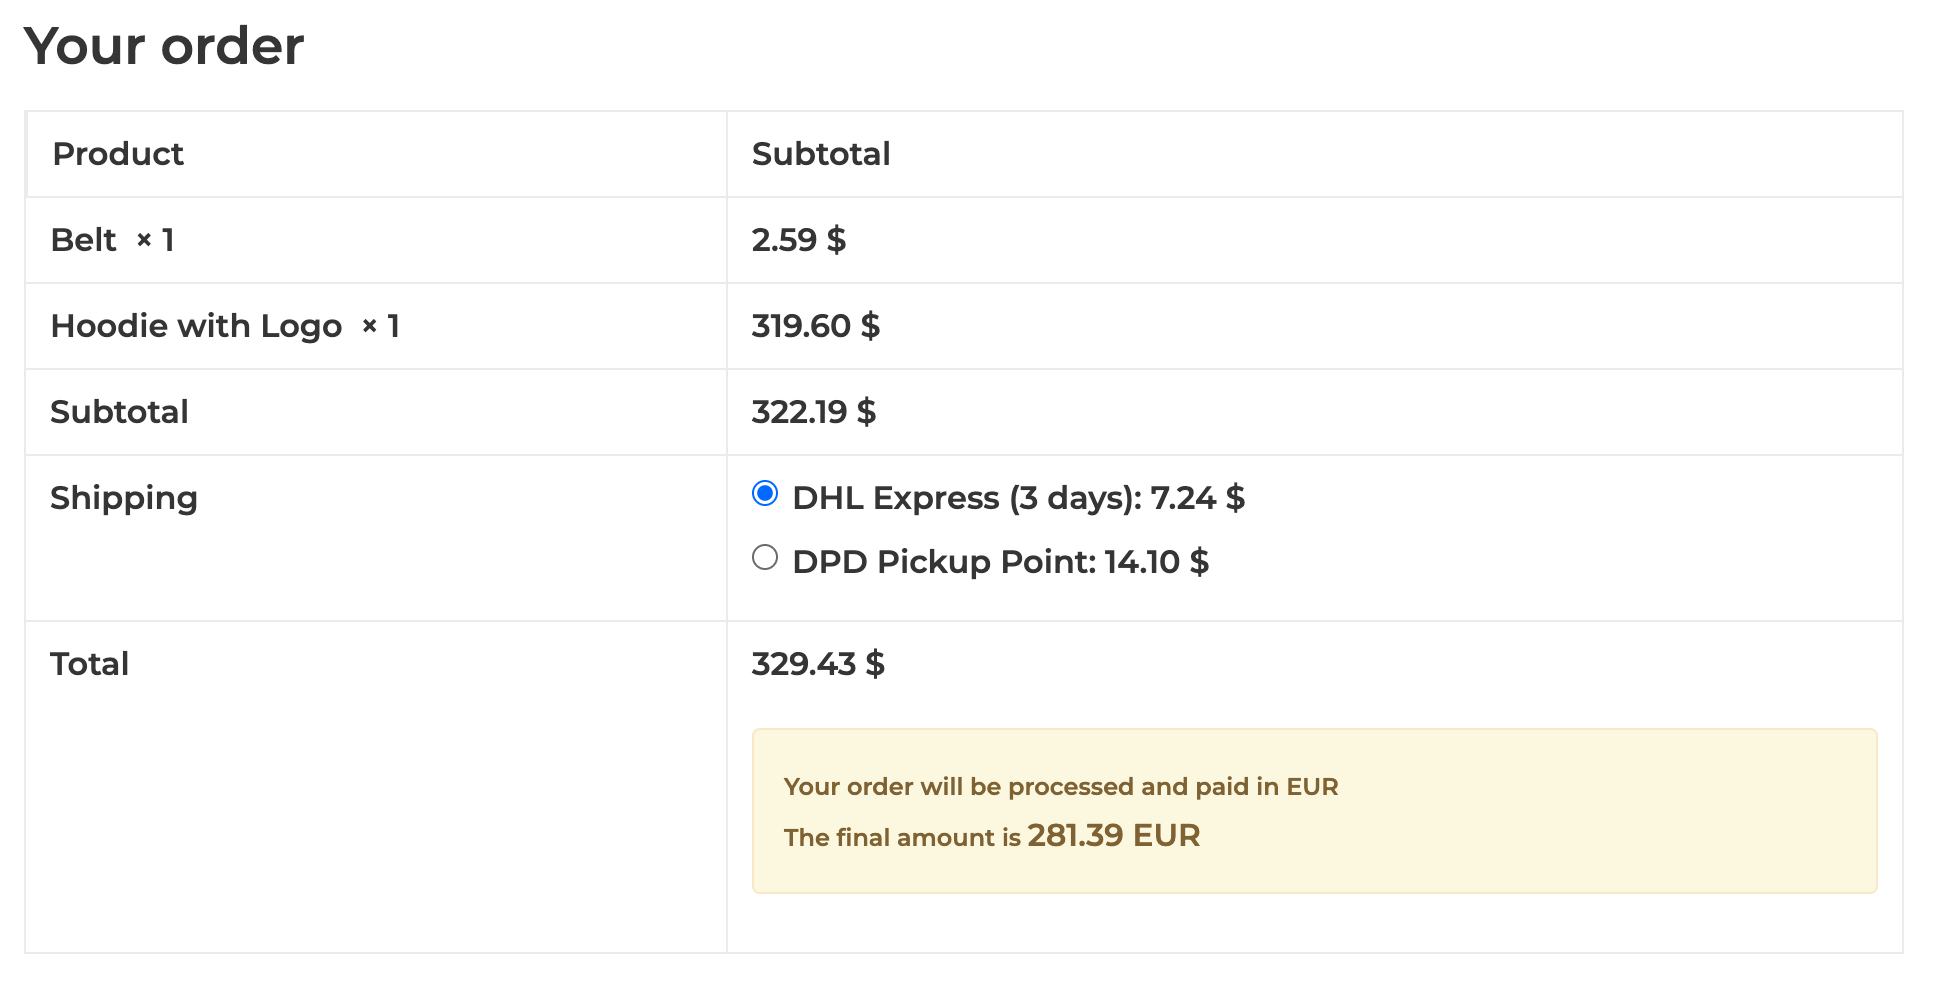Screen dimensions: 1946x1002
Task: Click the processed and paid in EUR notice
Action: 1060,787
